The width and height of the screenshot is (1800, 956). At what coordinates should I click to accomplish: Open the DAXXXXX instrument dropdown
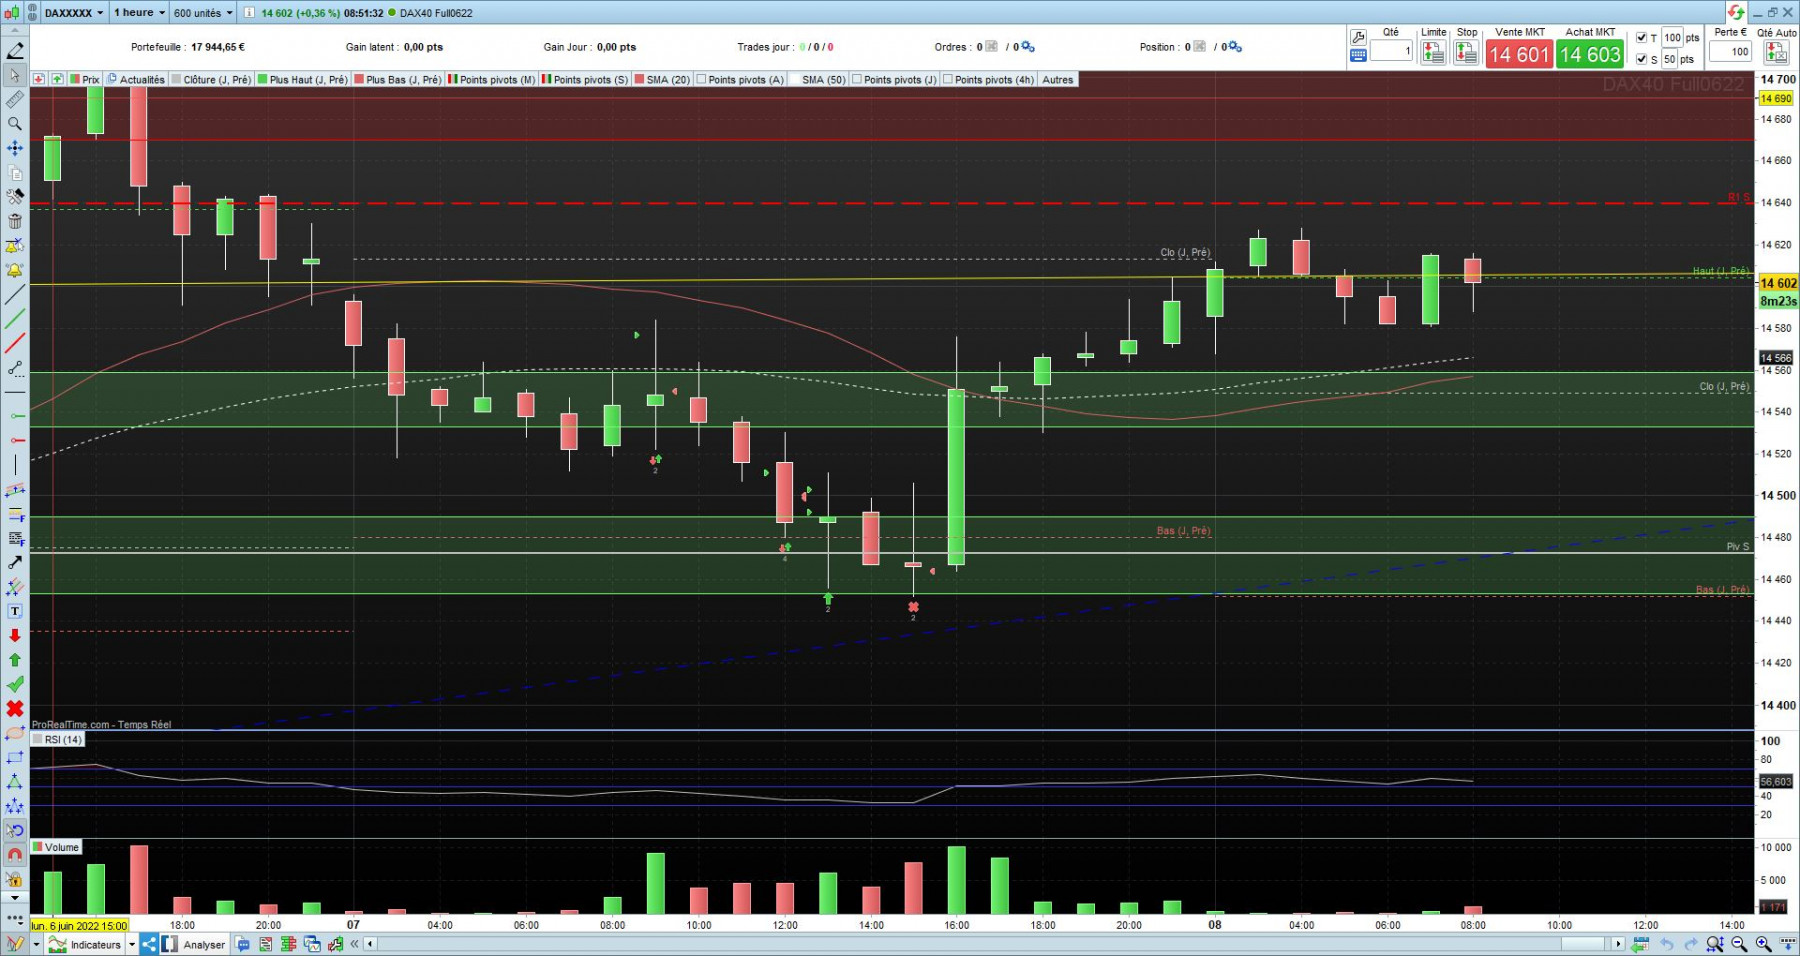pyautogui.click(x=74, y=13)
